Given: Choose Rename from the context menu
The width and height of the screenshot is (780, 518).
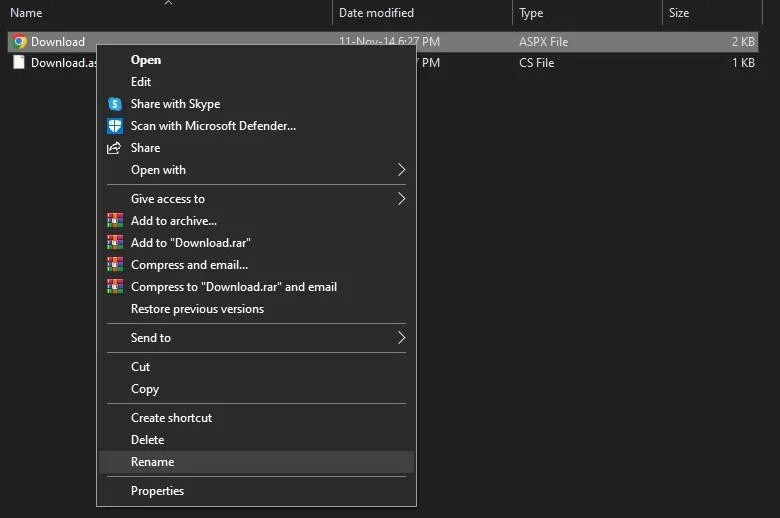Looking at the screenshot, I should pyautogui.click(x=152, y=462).
